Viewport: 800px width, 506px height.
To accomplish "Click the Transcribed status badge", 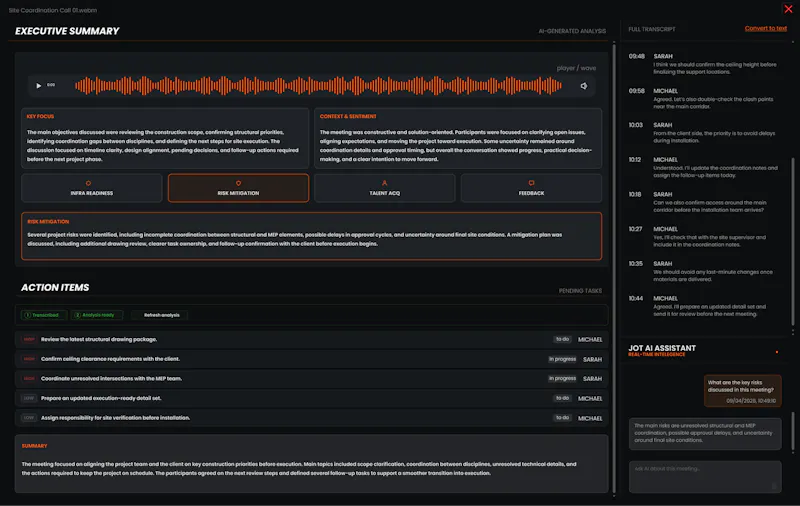I will pos(42,315).
